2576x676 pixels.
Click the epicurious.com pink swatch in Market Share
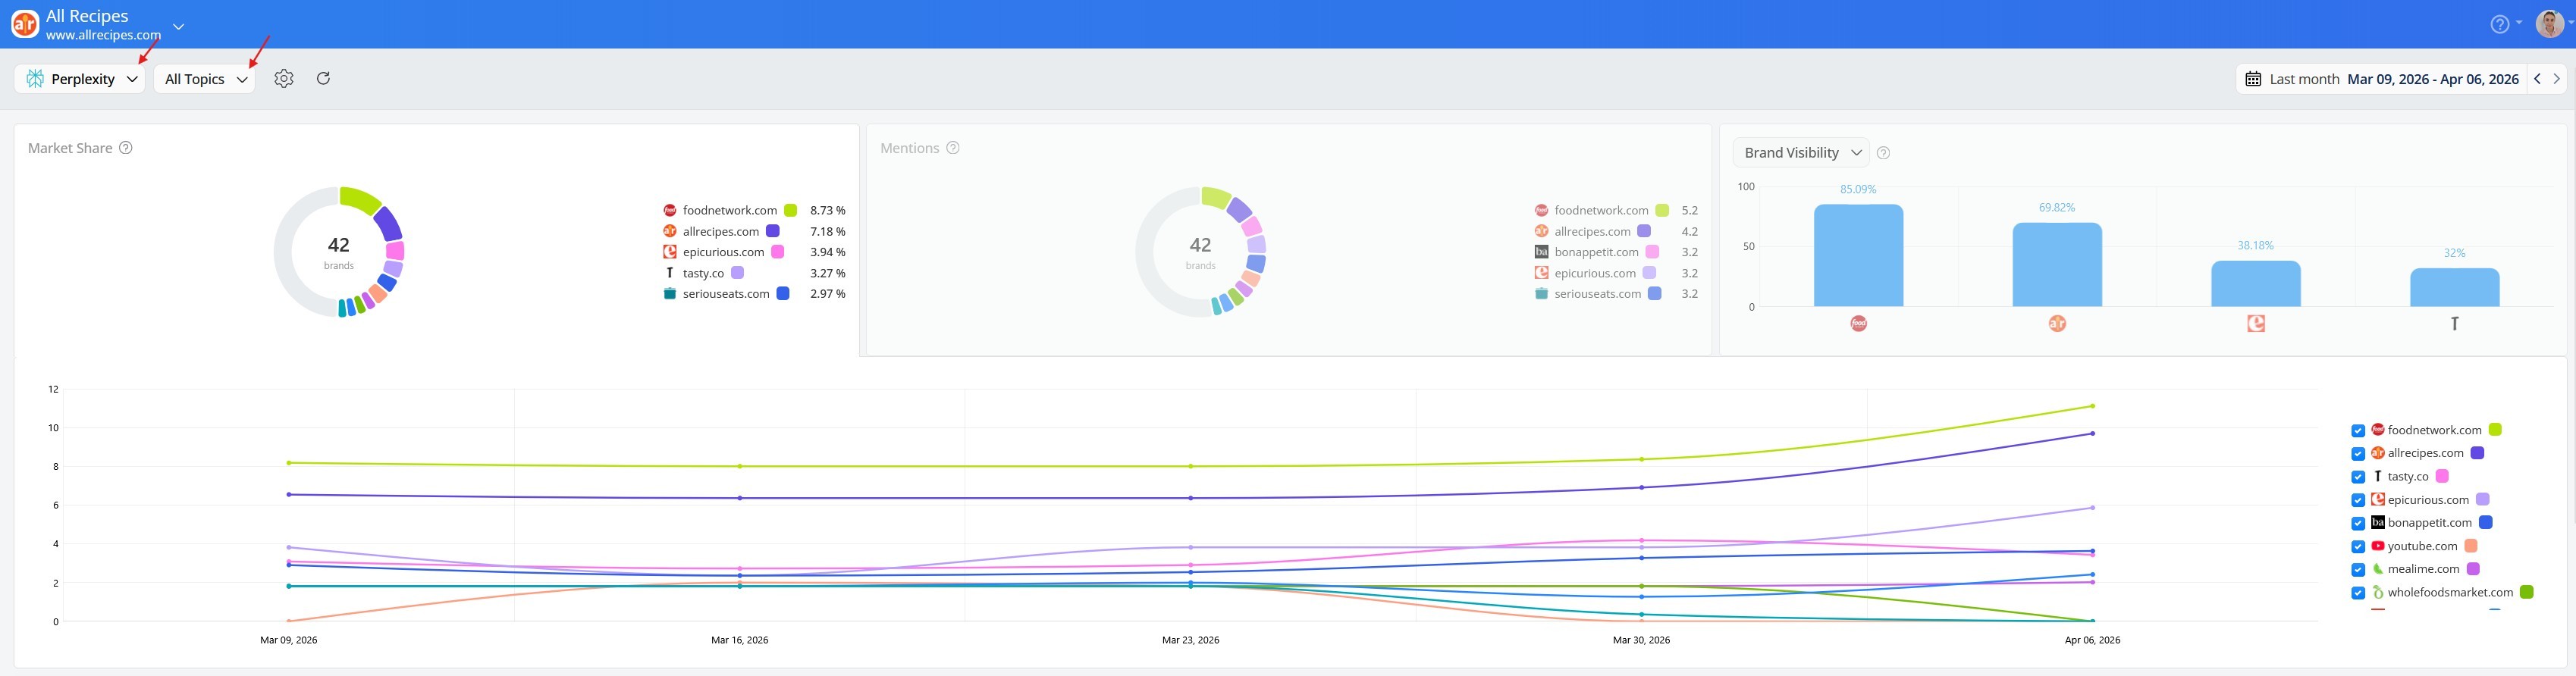coord(777,252)
